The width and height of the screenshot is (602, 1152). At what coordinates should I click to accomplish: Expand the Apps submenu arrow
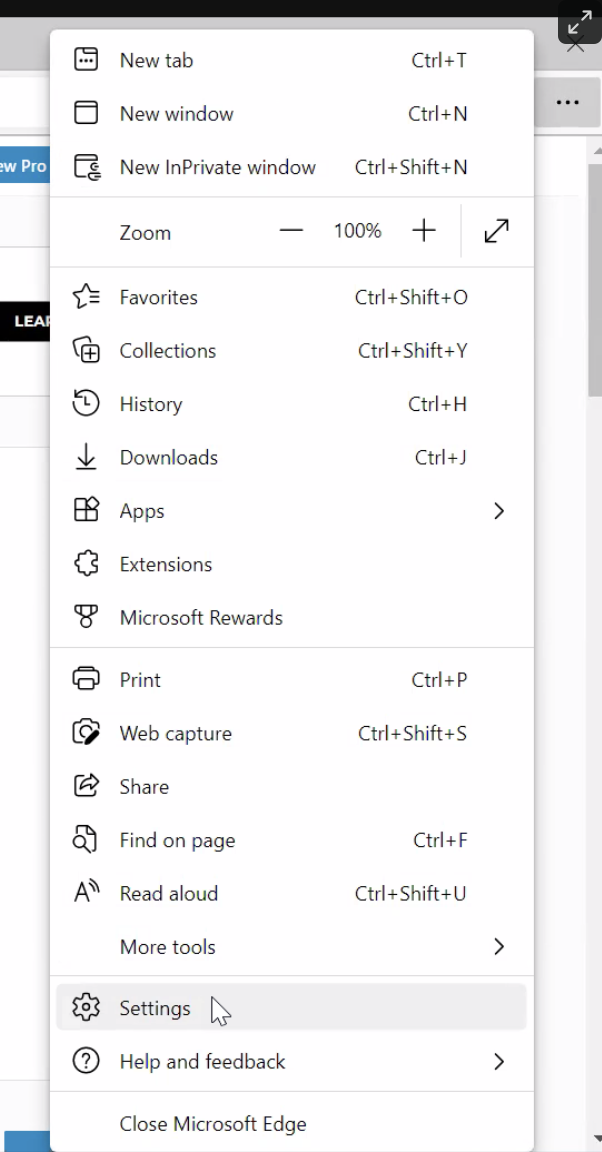[499, 511]
